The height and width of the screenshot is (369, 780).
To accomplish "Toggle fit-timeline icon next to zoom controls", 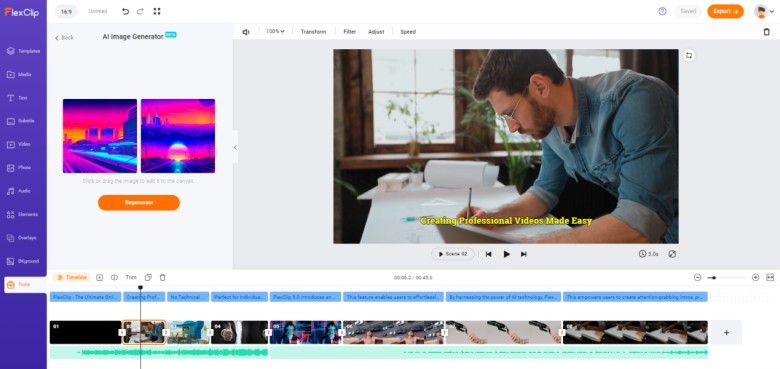I will pyautogui.click(x=770, y=277).
